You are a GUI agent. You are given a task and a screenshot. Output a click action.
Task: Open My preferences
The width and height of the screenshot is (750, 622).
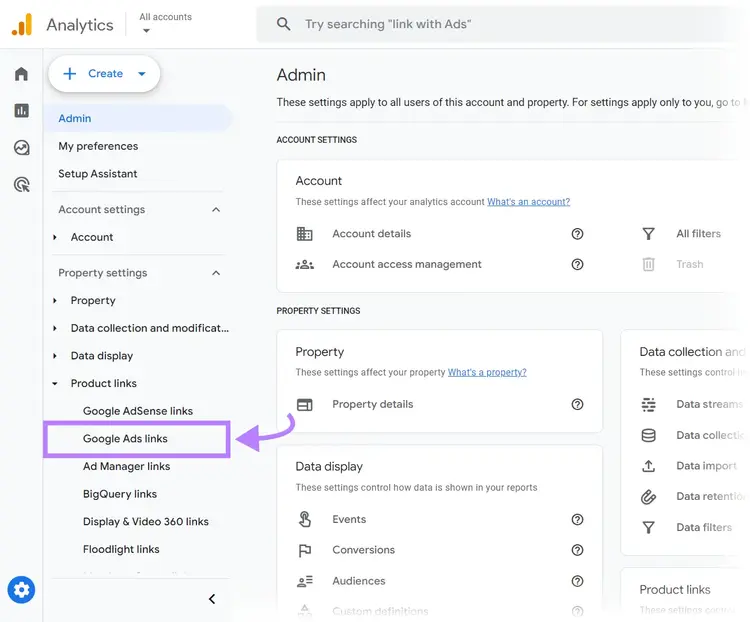pos(98,146)
